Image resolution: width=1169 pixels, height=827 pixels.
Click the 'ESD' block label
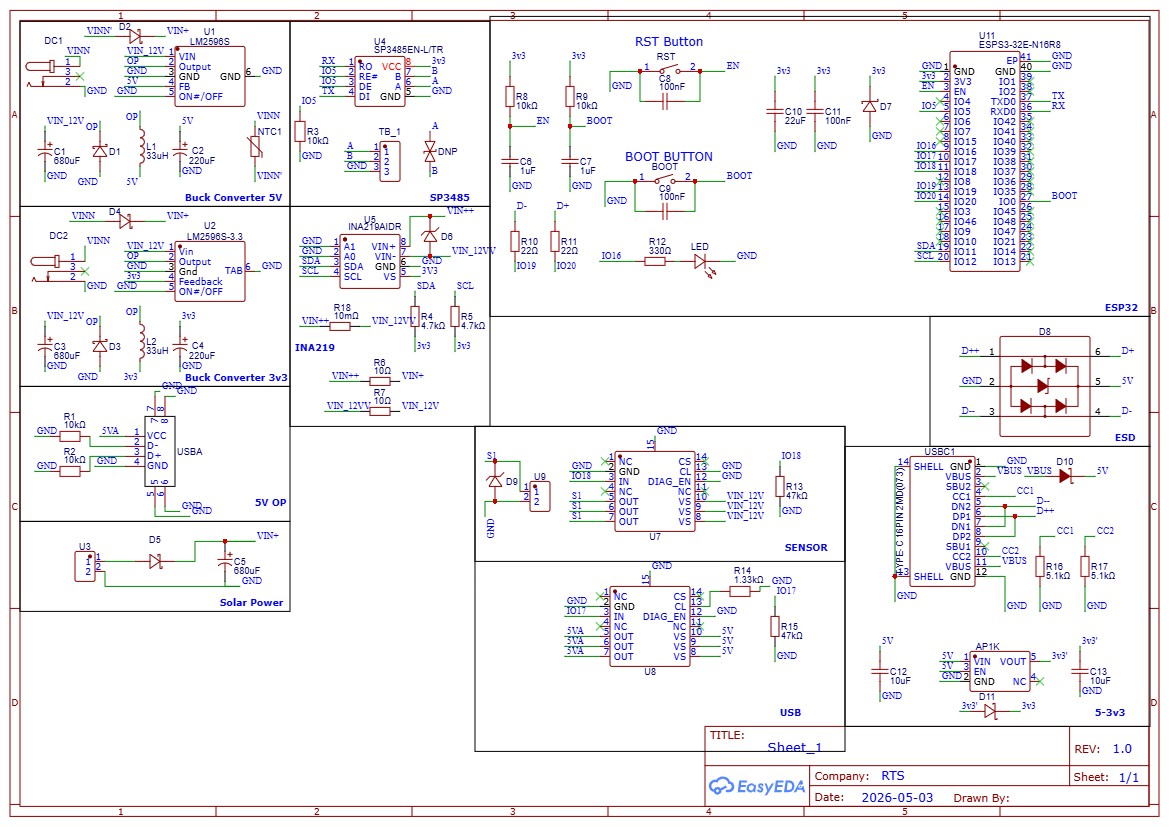click(1125, 438)
